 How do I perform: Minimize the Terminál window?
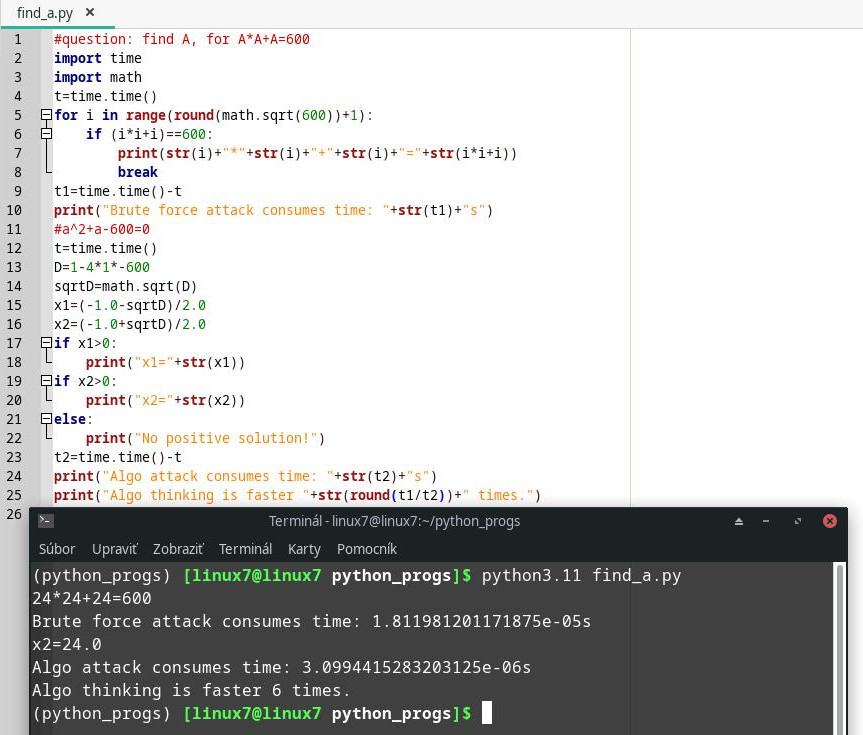pyautogui.click(x=768, y=521)
